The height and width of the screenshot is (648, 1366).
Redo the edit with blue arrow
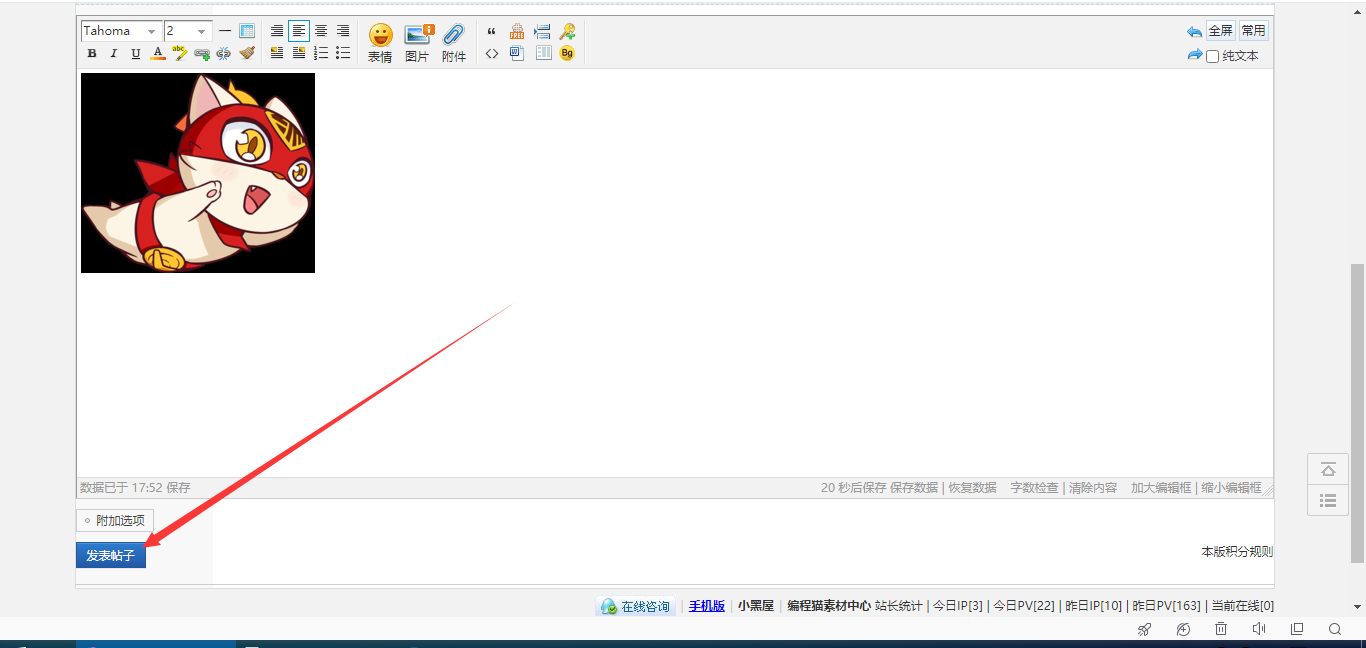pyautogui.click(x=1194, y=55)
